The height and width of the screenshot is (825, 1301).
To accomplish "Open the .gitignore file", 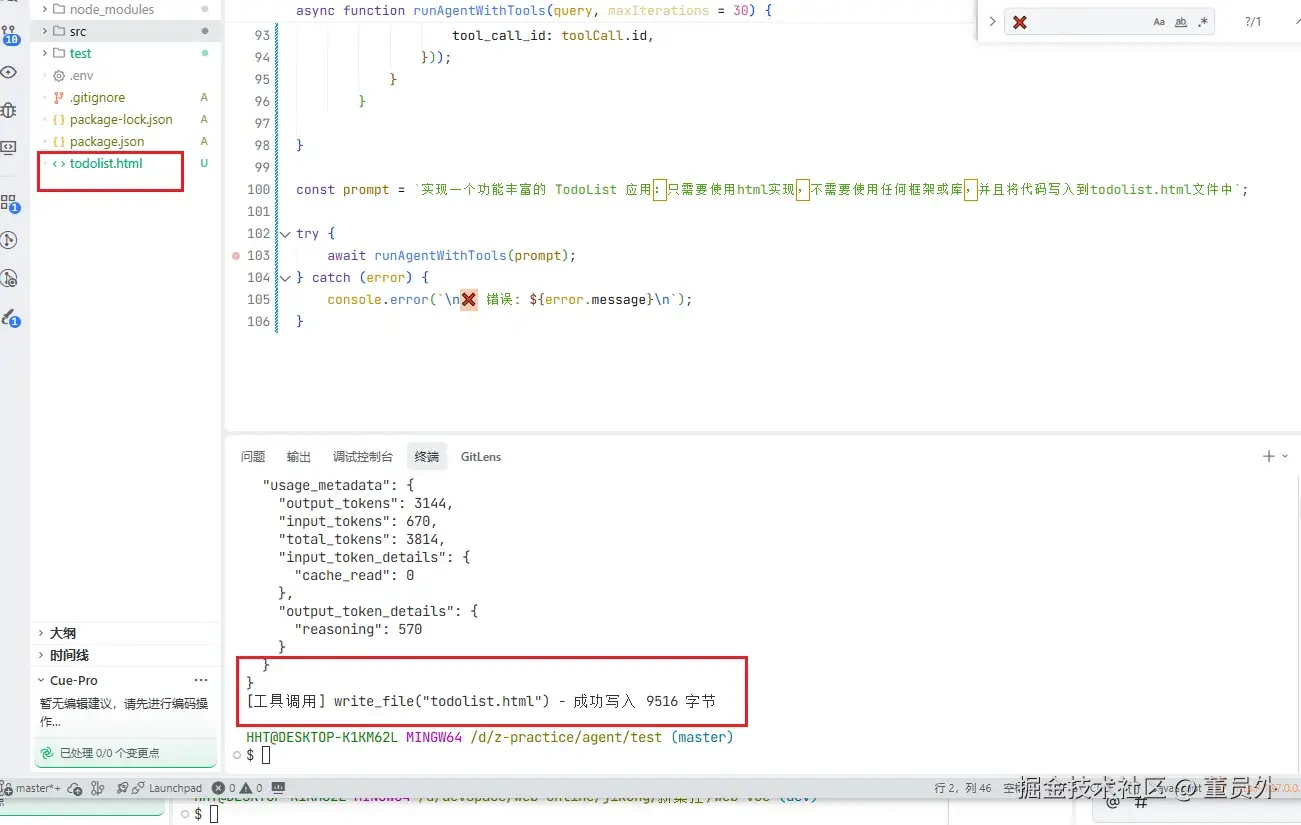I will (x=98, y=98).
